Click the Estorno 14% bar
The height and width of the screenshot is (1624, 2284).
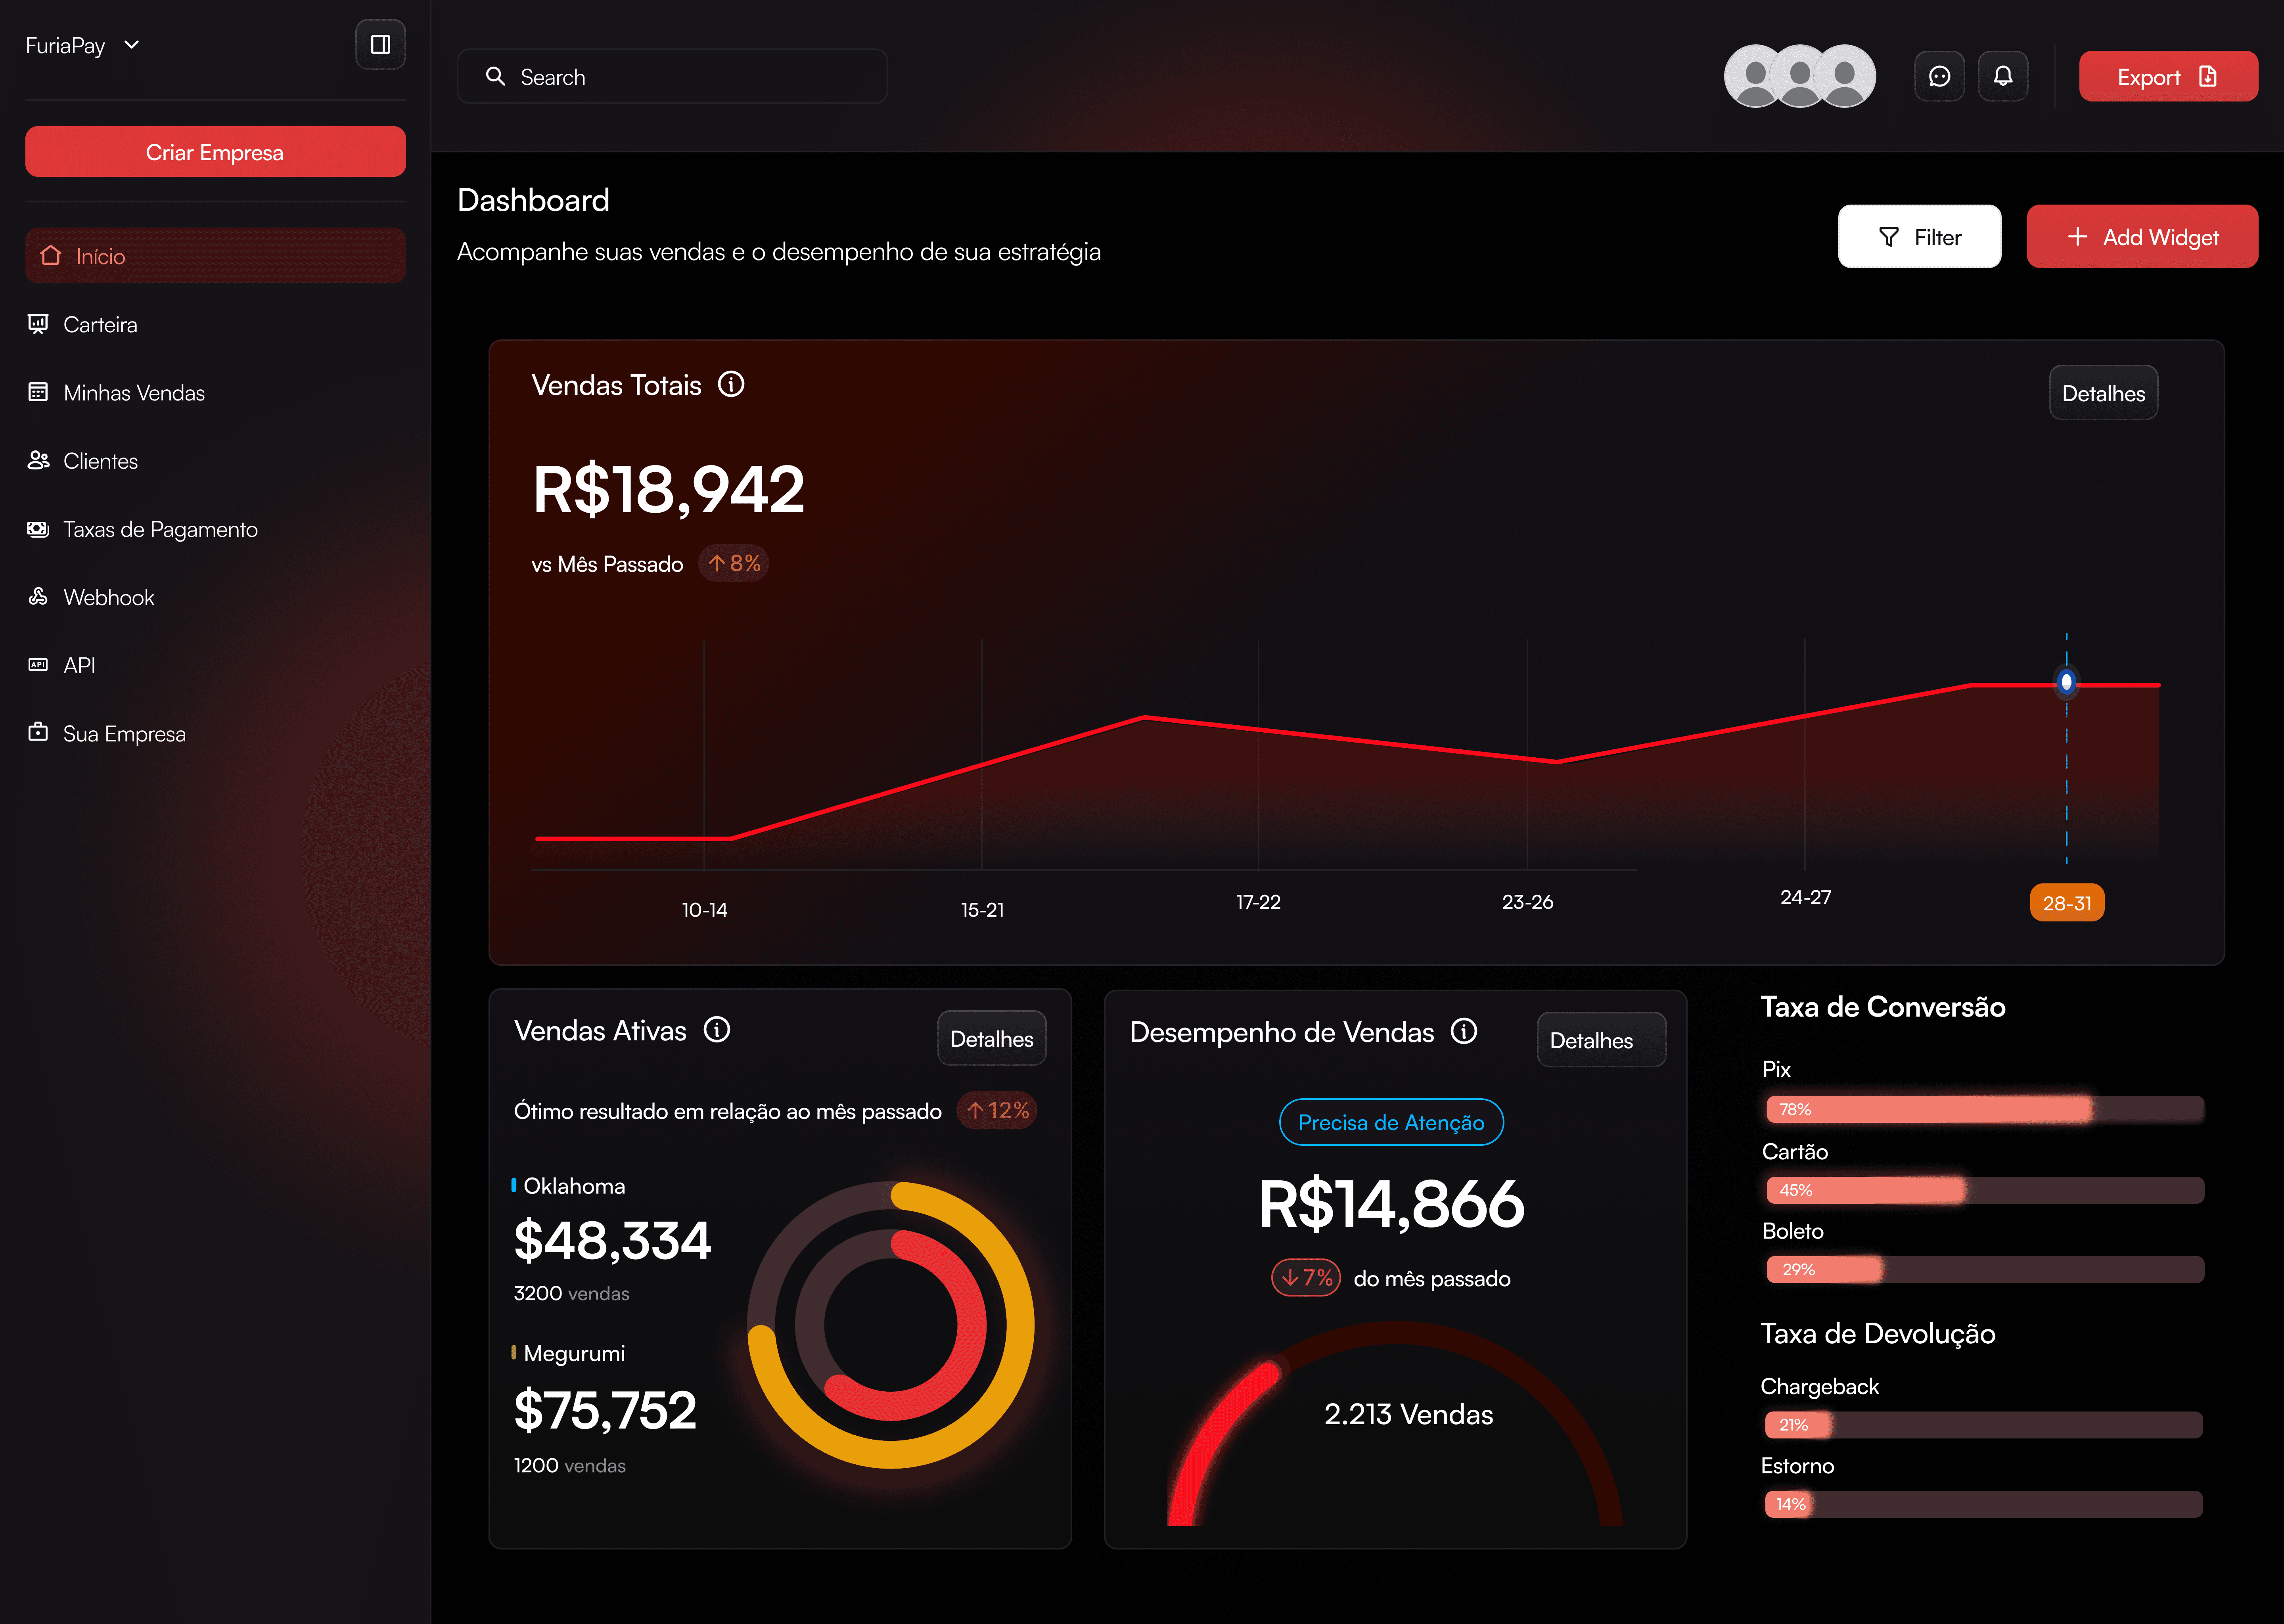(1984, 1504)
